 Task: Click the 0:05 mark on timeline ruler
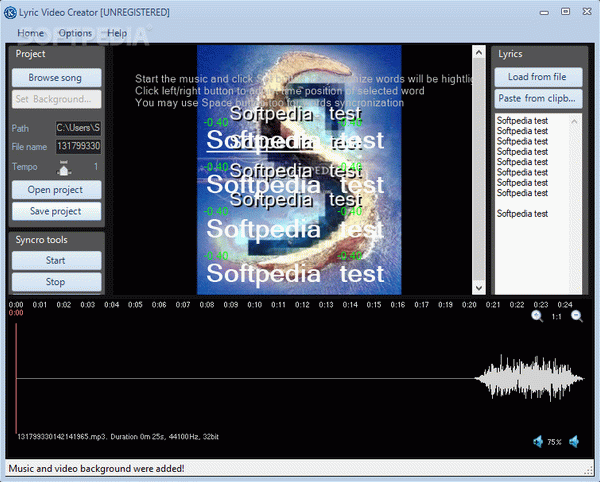click(135, 305)
